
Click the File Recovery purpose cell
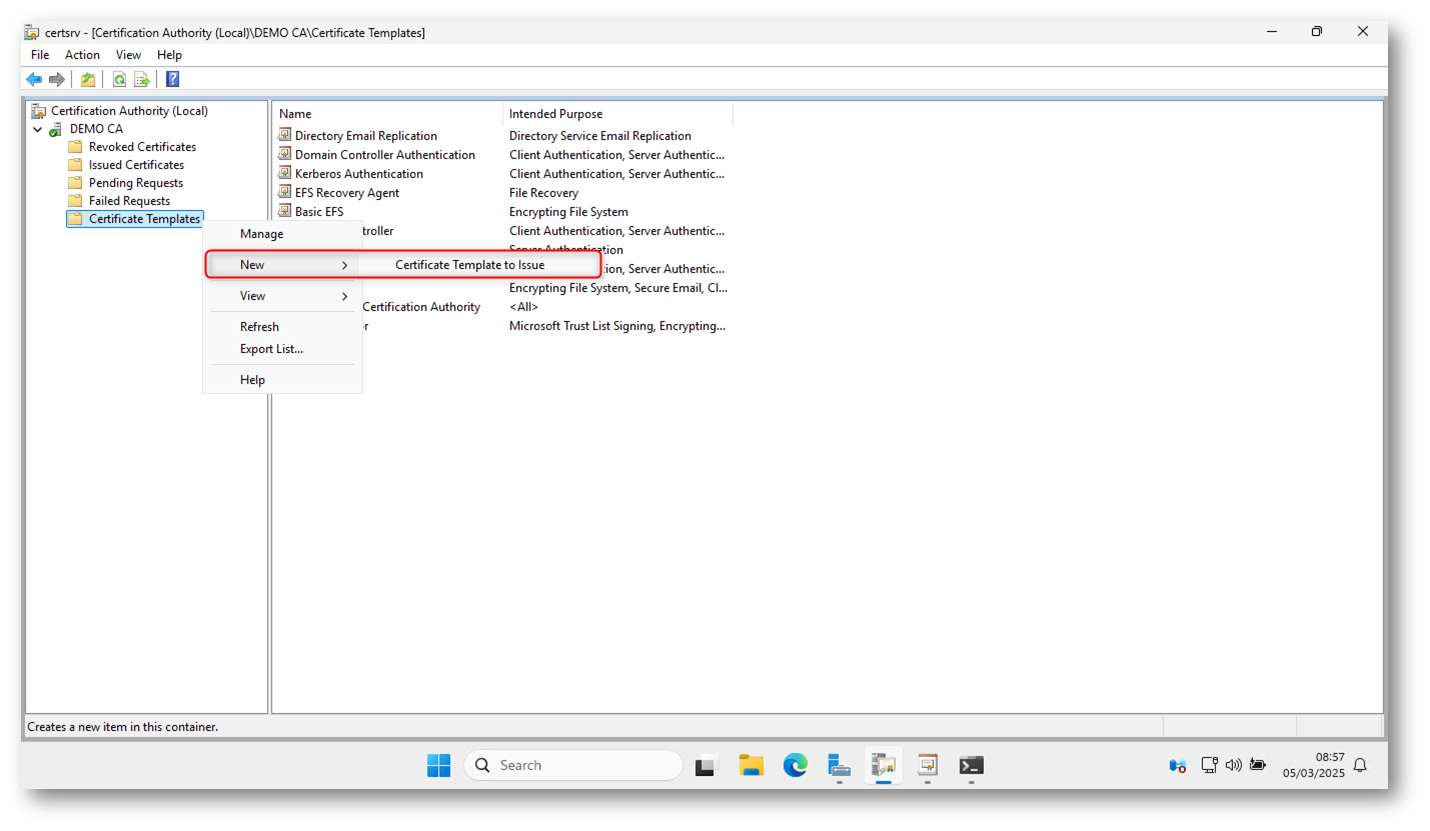click(544, 193)
